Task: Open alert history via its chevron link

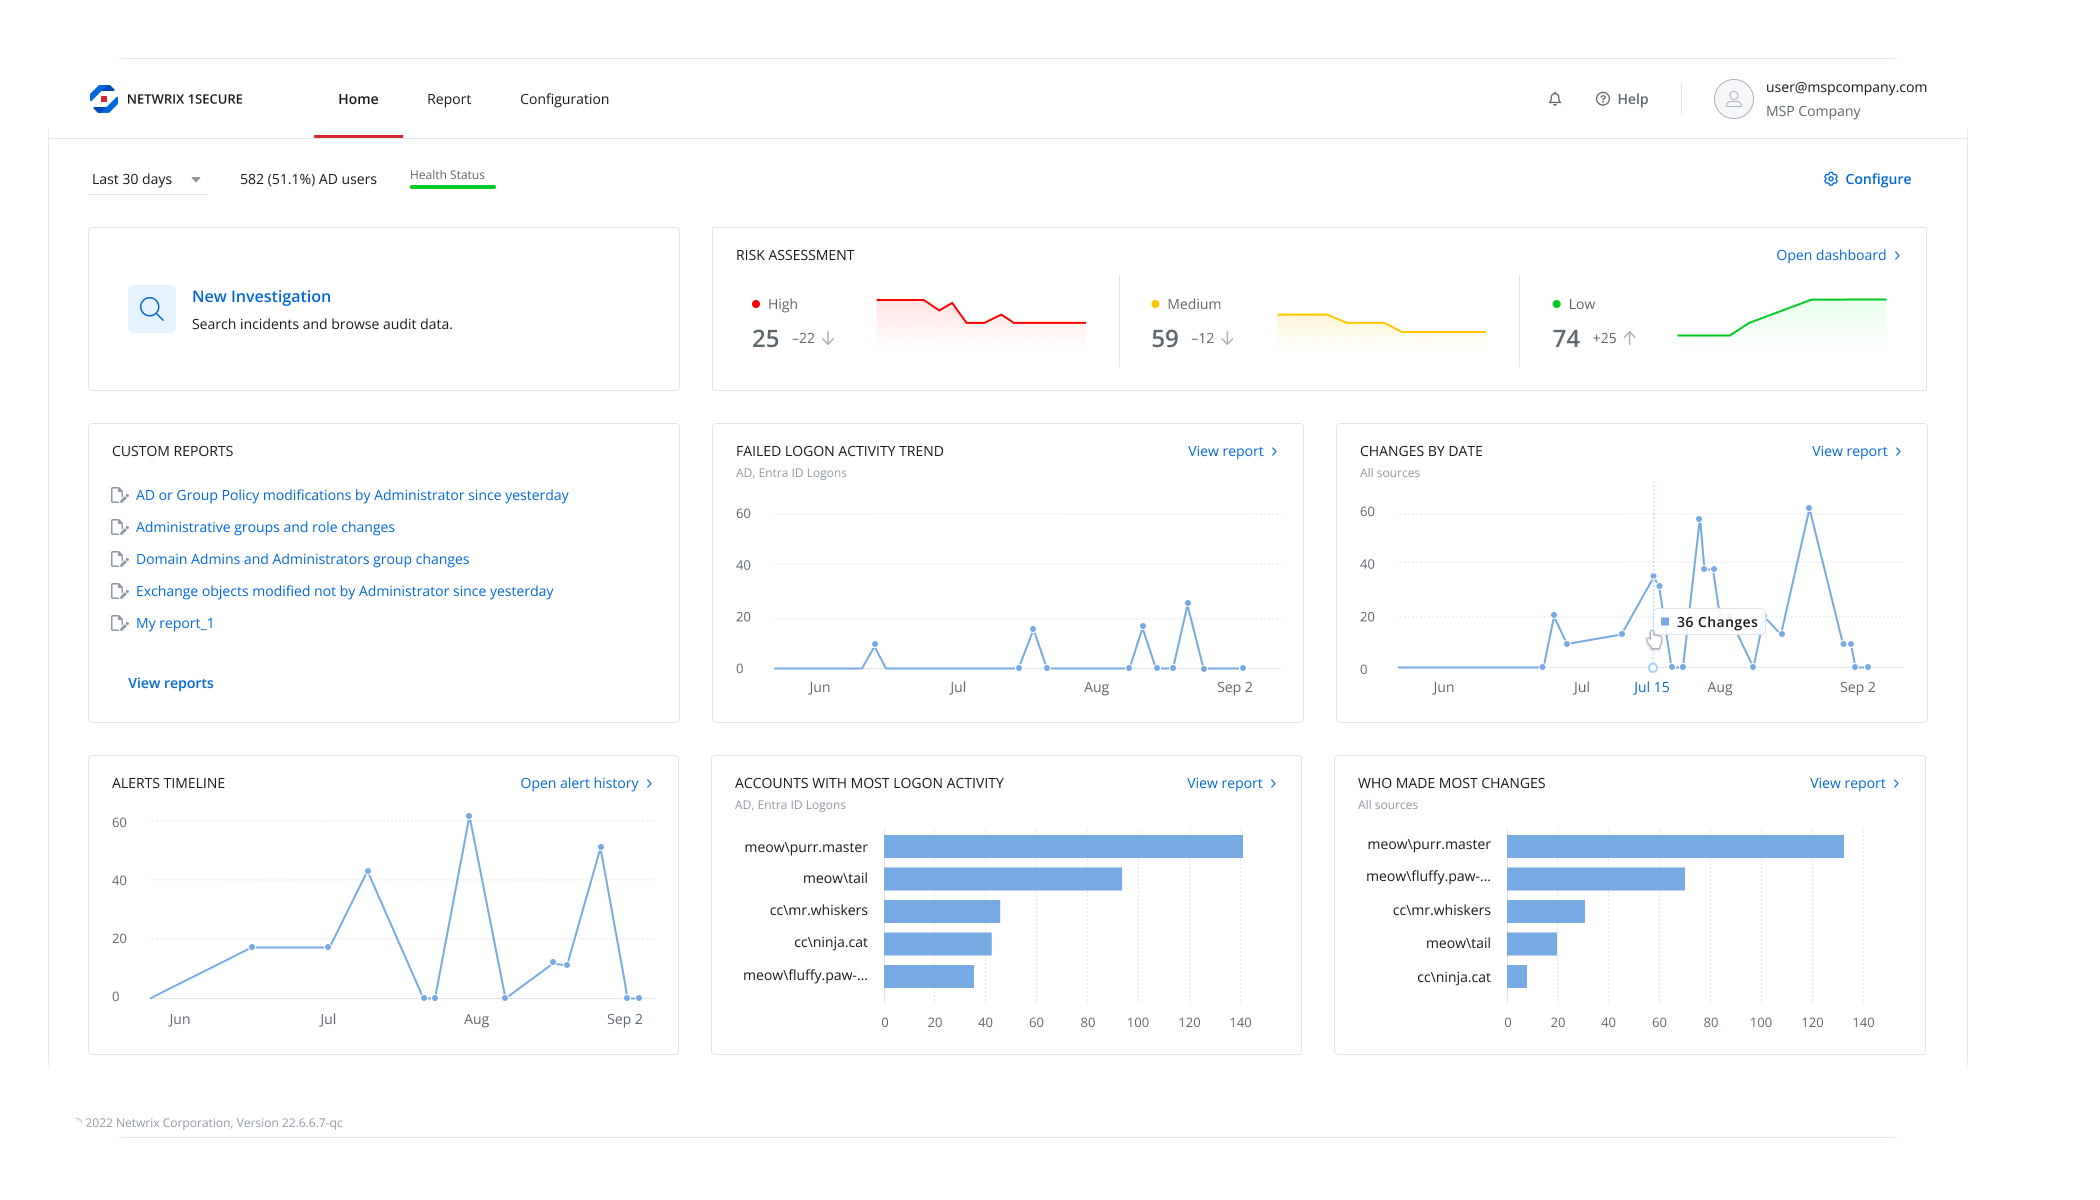Action: coord(649,783)
